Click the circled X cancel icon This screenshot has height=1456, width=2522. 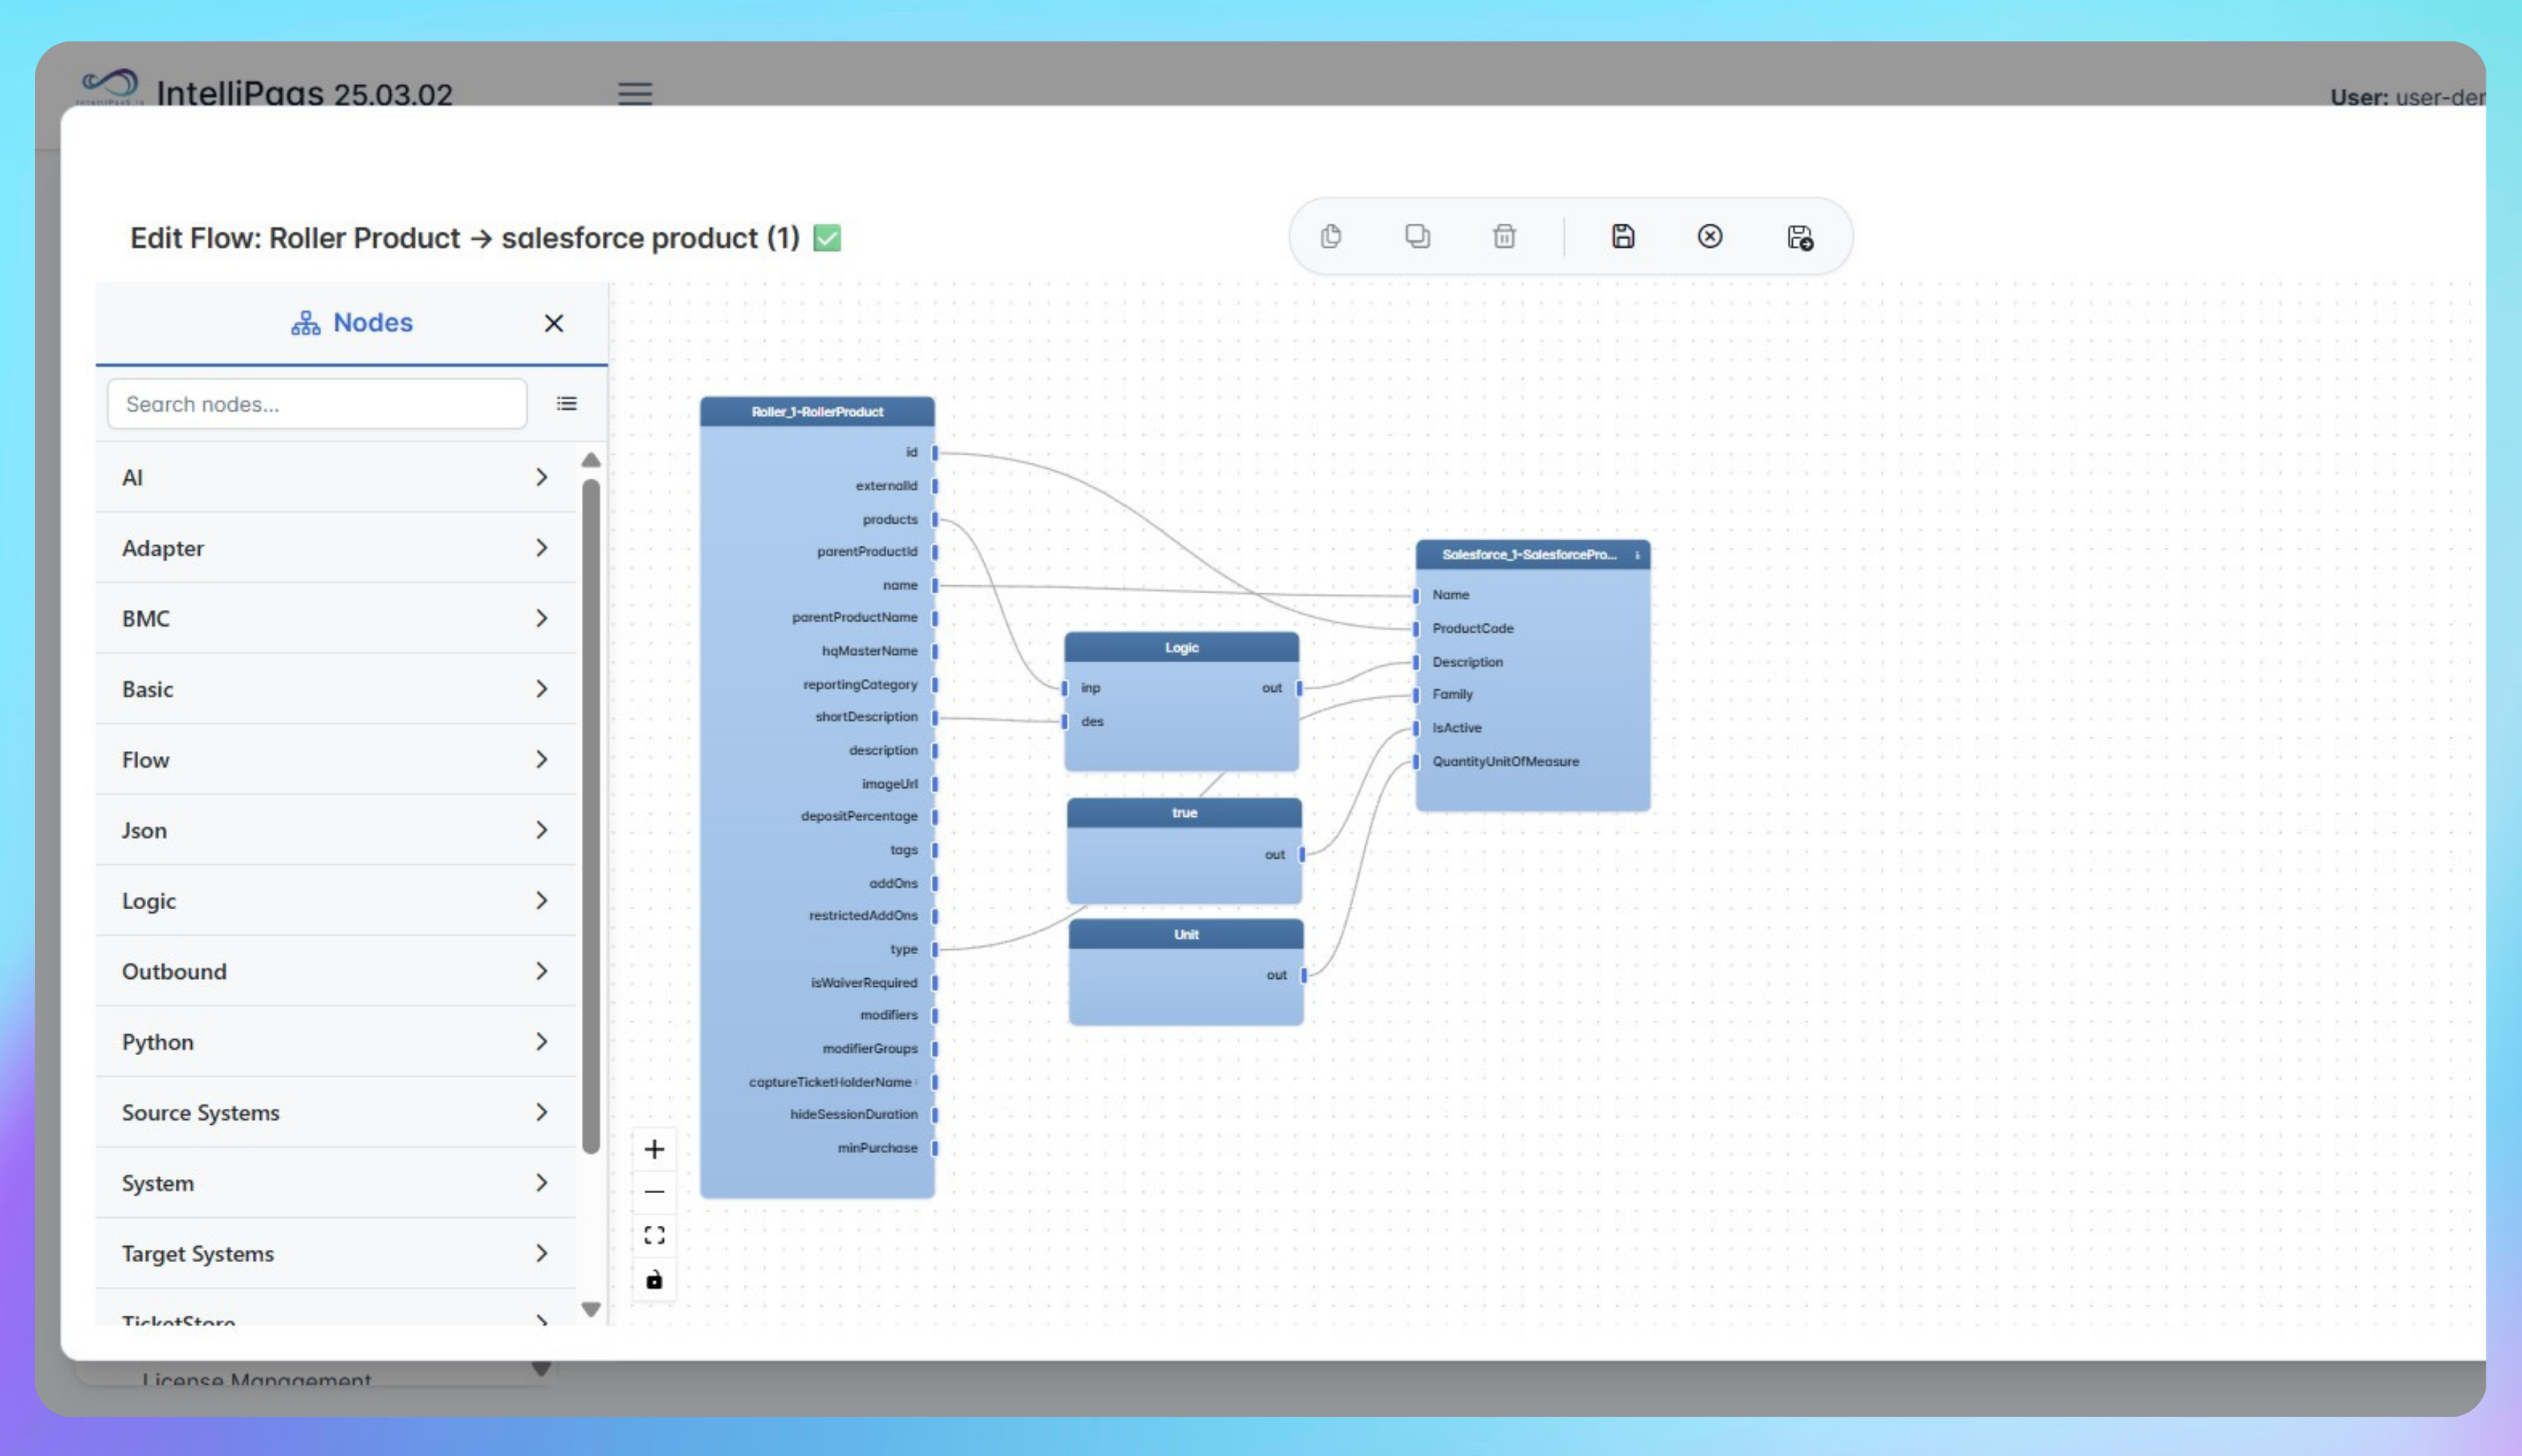(1709, 237)
